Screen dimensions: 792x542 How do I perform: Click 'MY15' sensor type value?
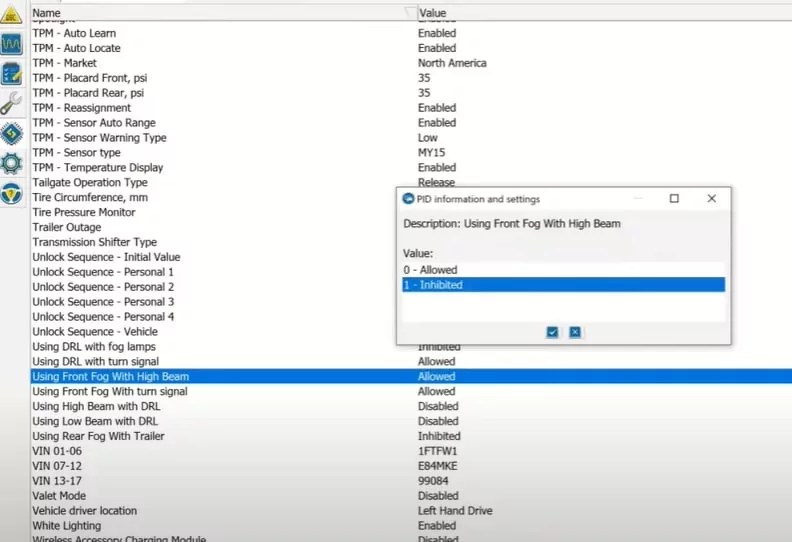431,153
